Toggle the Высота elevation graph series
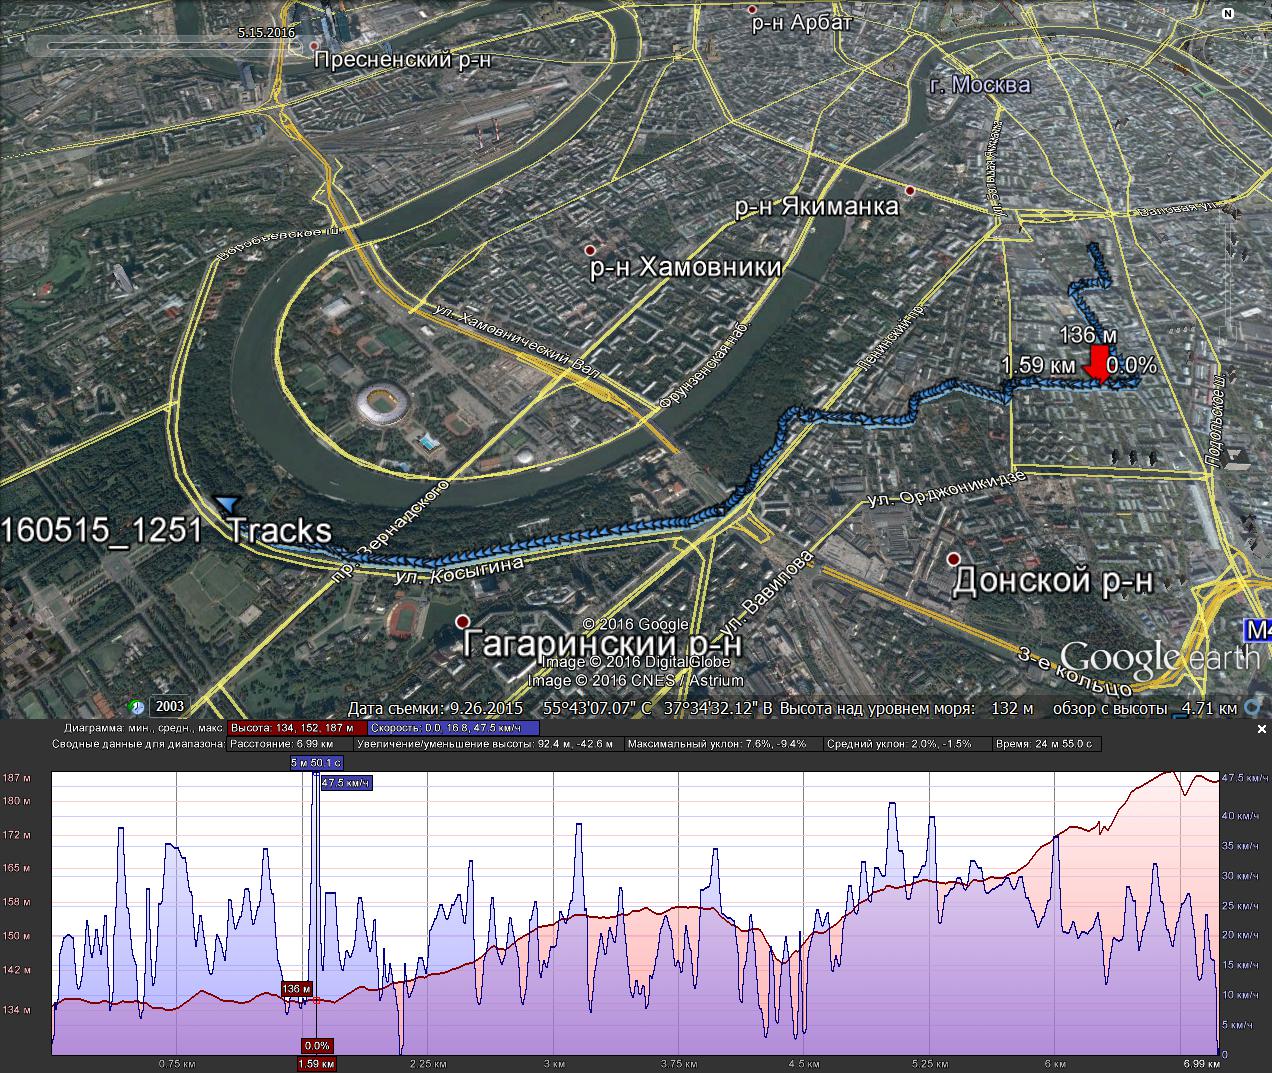 pyautogui.click(x=297, y=728)
